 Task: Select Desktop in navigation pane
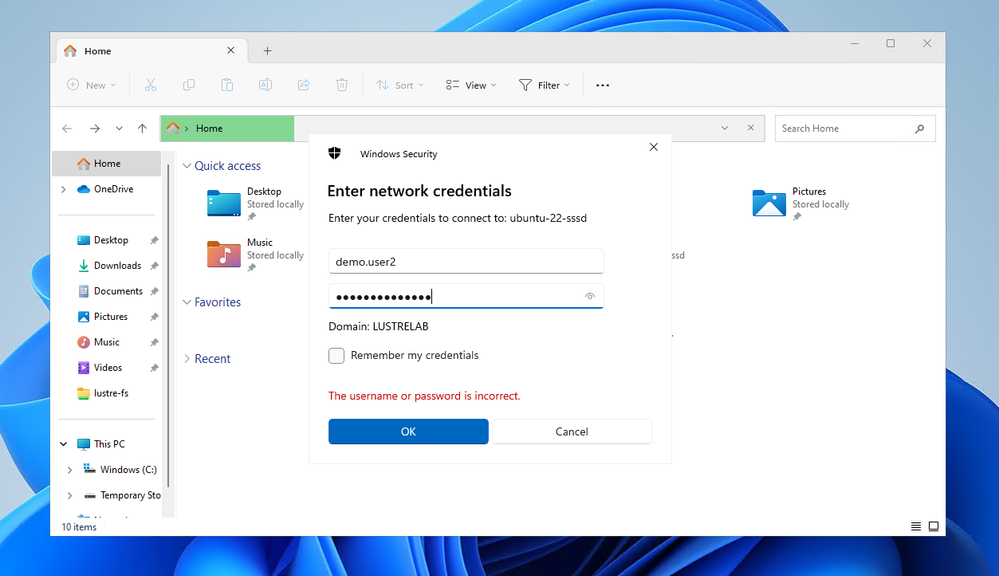[111, 240]
